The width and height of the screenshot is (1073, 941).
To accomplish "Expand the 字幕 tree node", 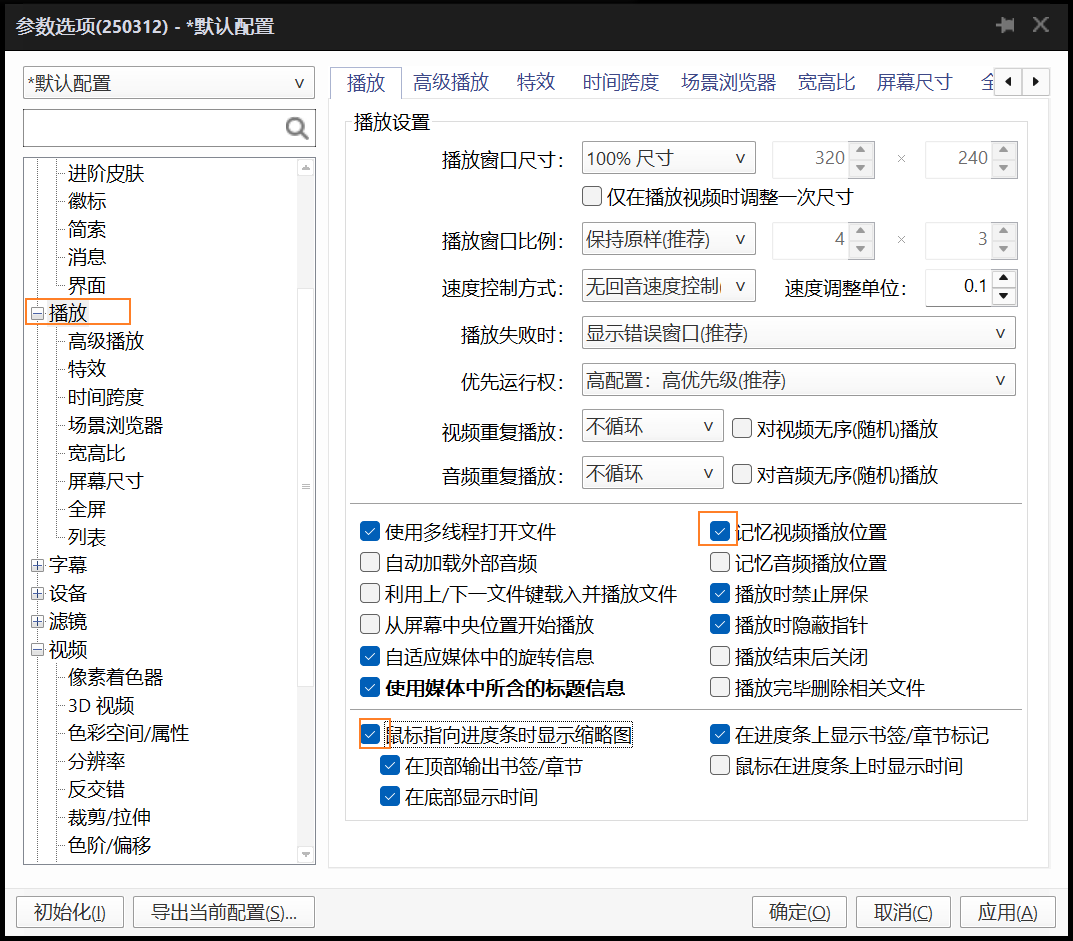I will click(x=38, y=565).
